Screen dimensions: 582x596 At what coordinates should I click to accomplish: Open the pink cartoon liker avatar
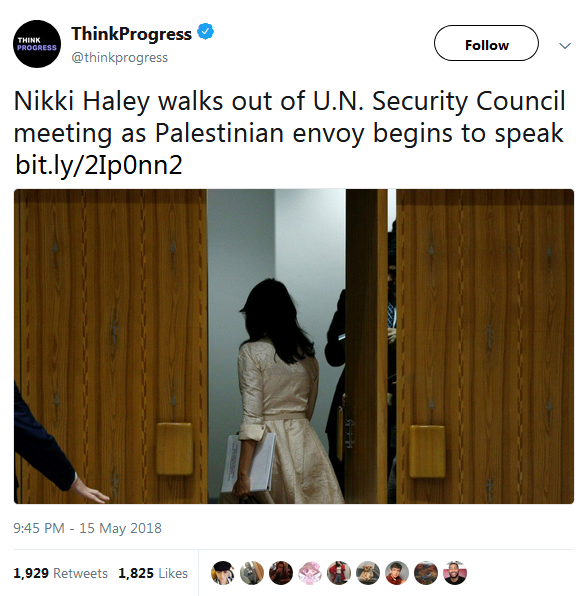coord(310,572)
